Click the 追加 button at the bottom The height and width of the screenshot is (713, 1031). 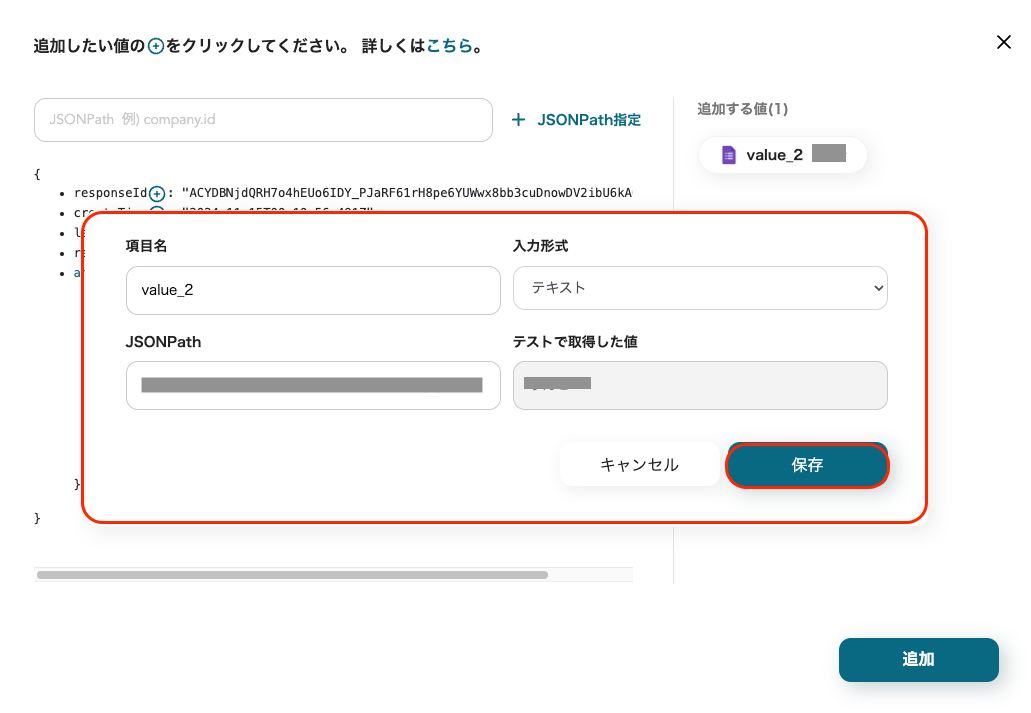[x=919, y=659]
